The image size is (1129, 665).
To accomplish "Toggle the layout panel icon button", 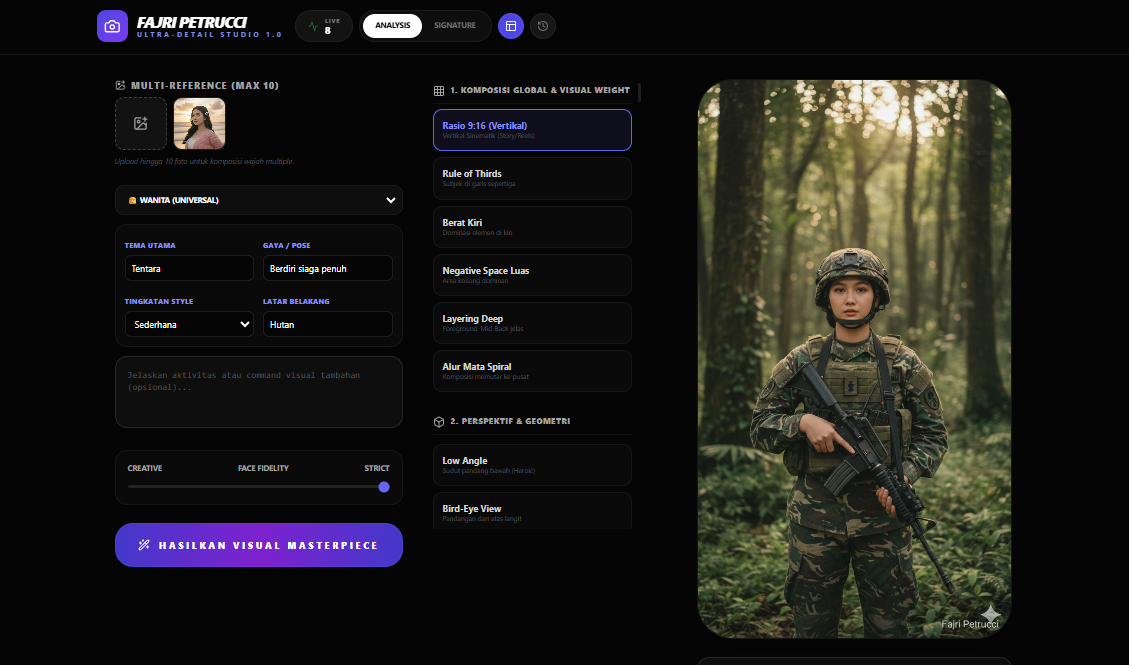I will pyautogui.click(x=511, y=26).
